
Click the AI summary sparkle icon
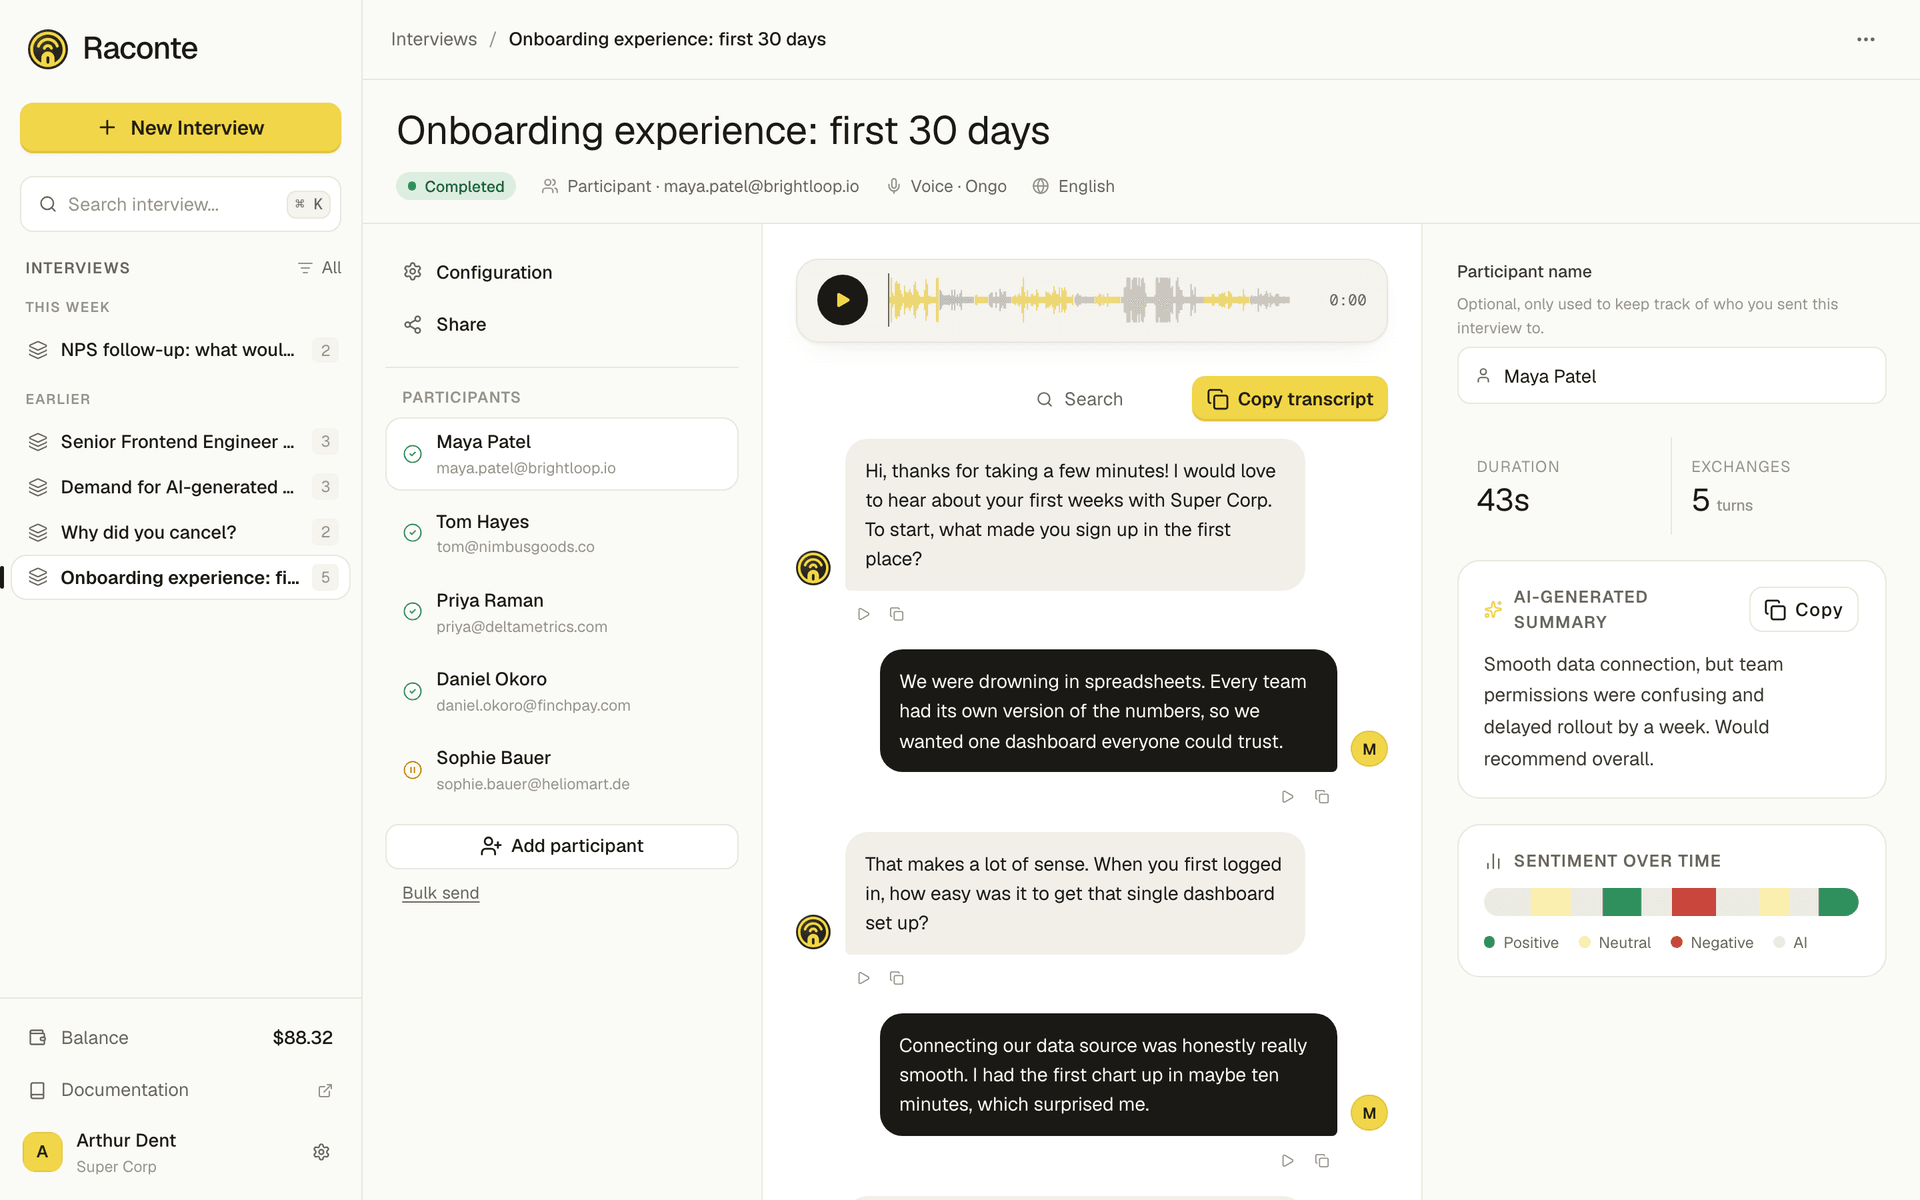click(1493, 609)
